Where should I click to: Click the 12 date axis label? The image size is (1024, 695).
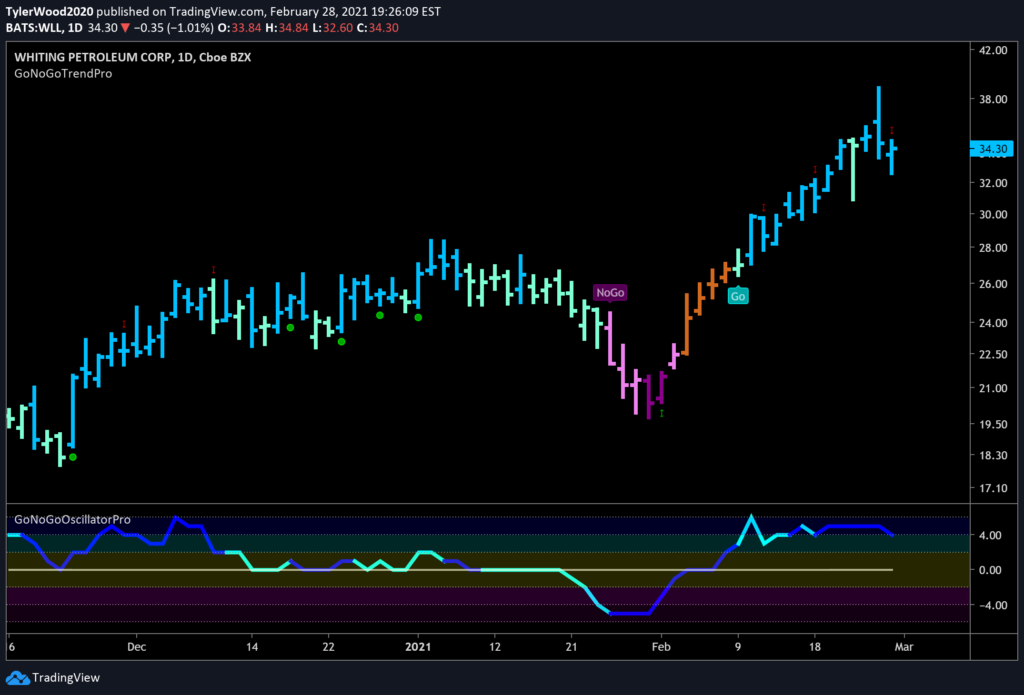coord(494,647)
